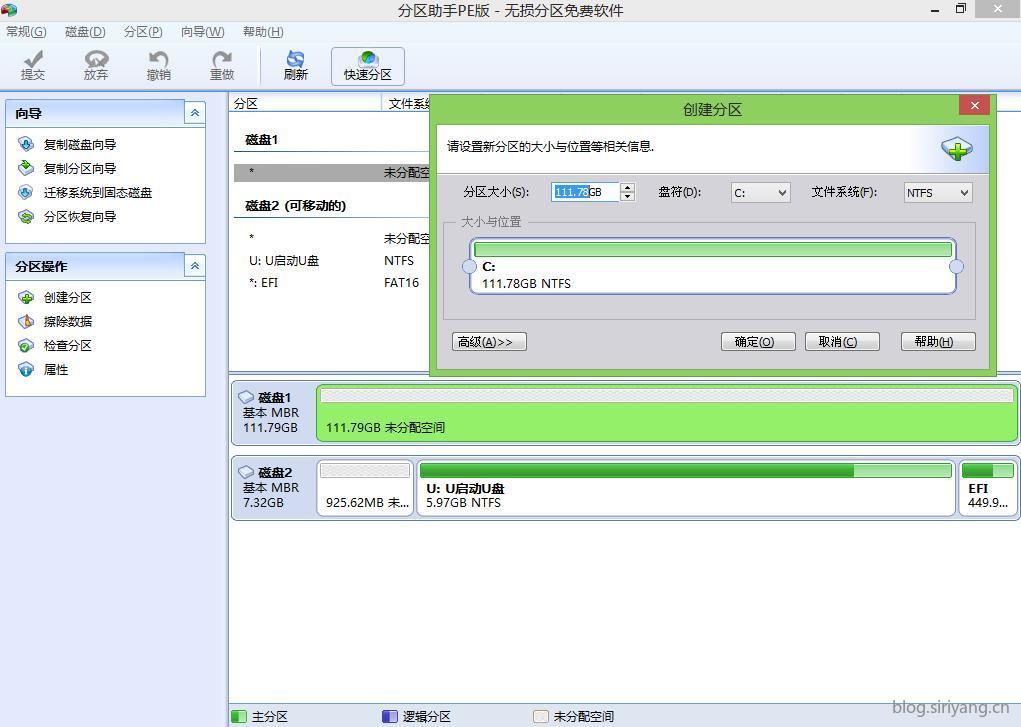Click the 分区大小 size input field
Image resolution: width=1021 pixels, height=727 pixels.
pyautogui.click(x=586, y=192)
